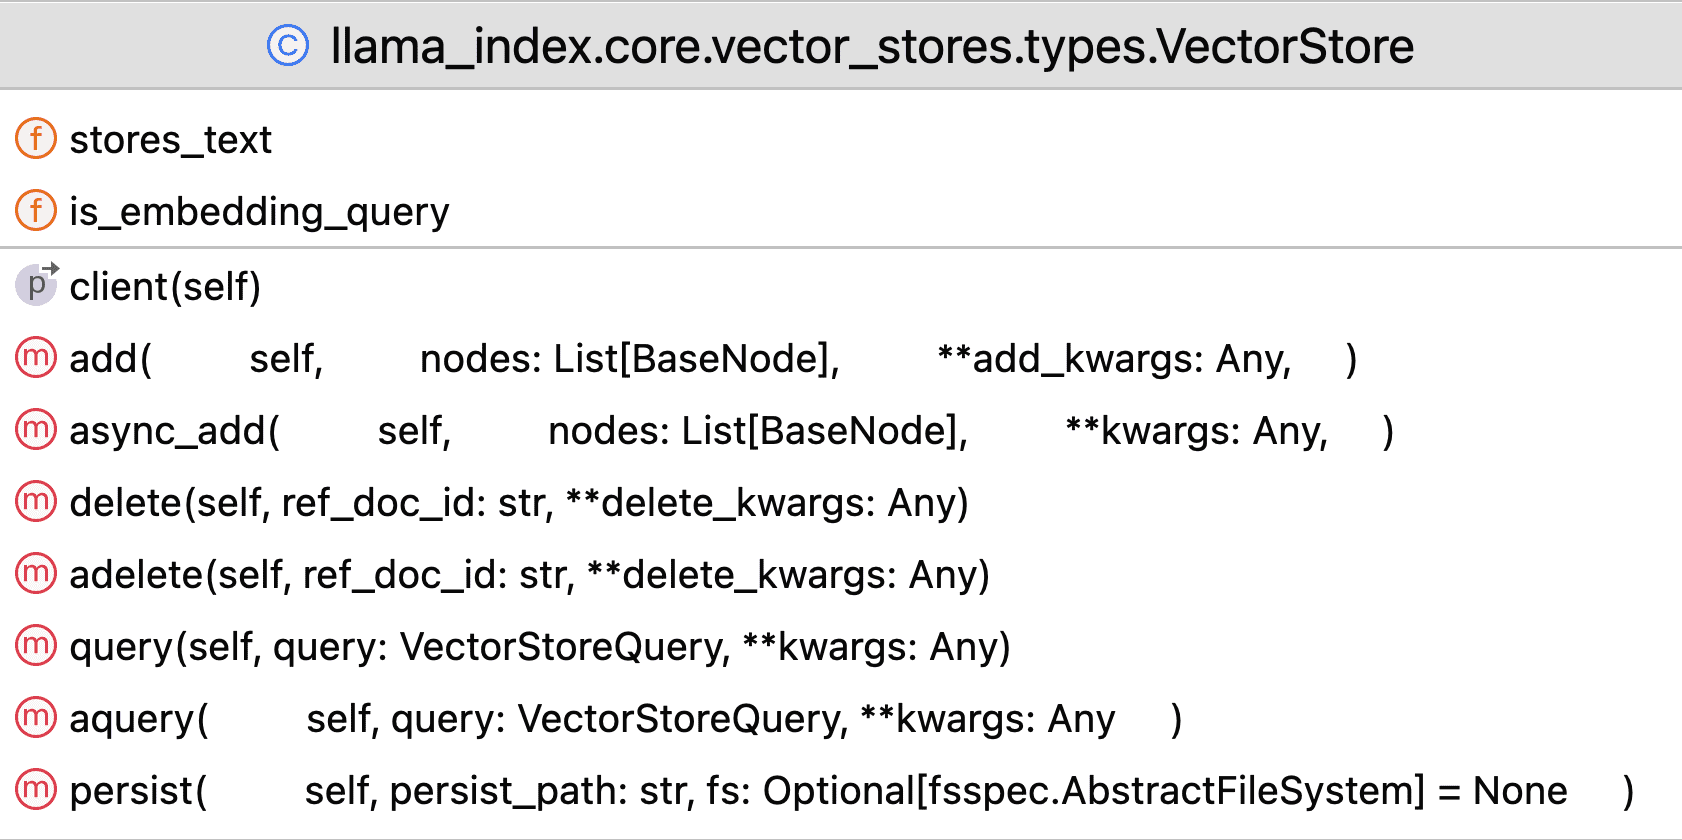
Task: Click the property icon beside client(self)
Action: point(36,285)
